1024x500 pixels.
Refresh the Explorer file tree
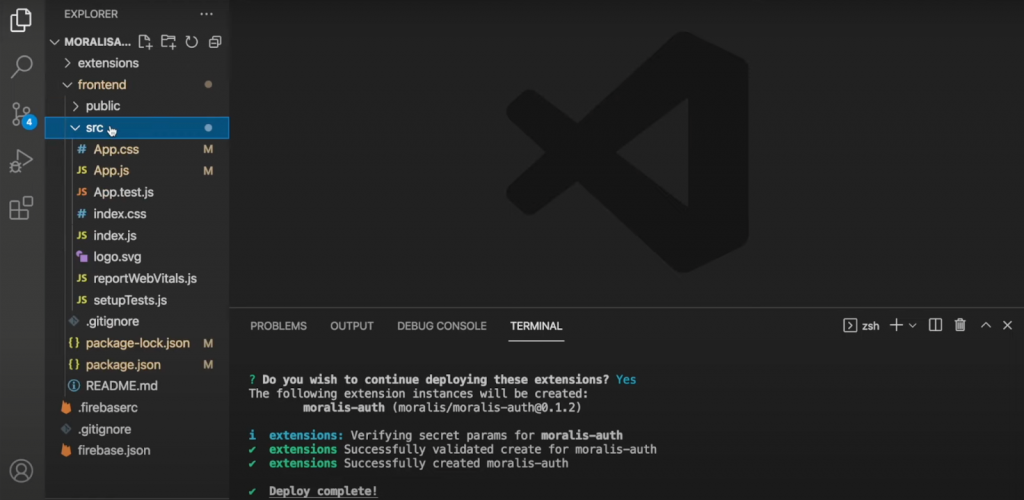191,42
